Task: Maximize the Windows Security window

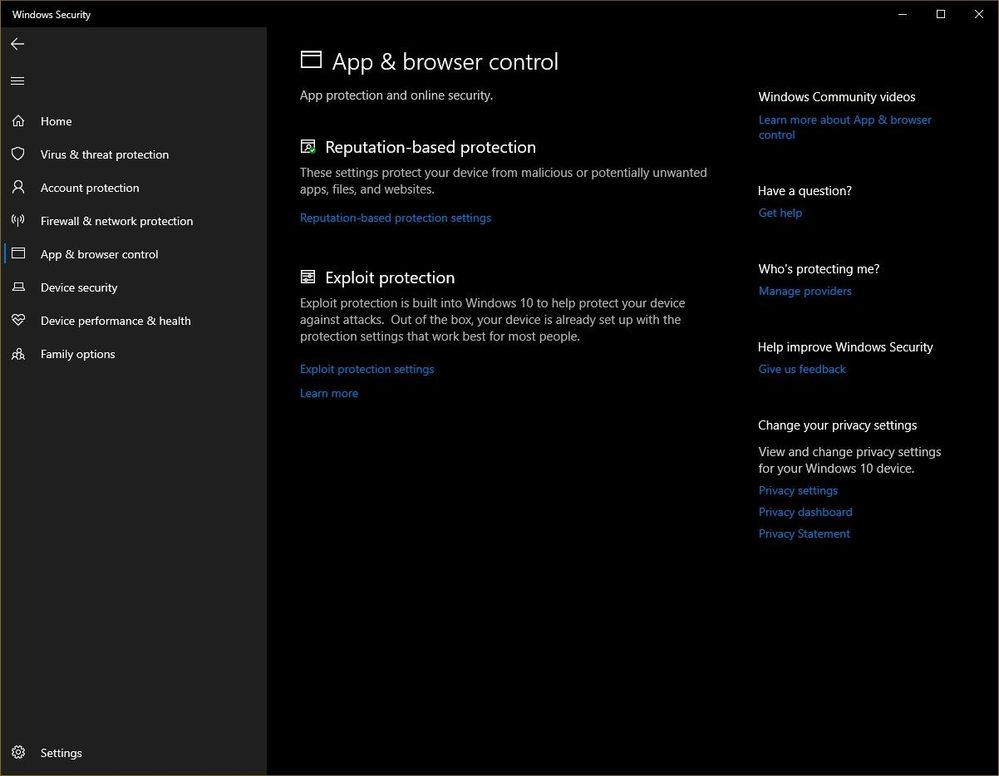Action: point(940,14)
